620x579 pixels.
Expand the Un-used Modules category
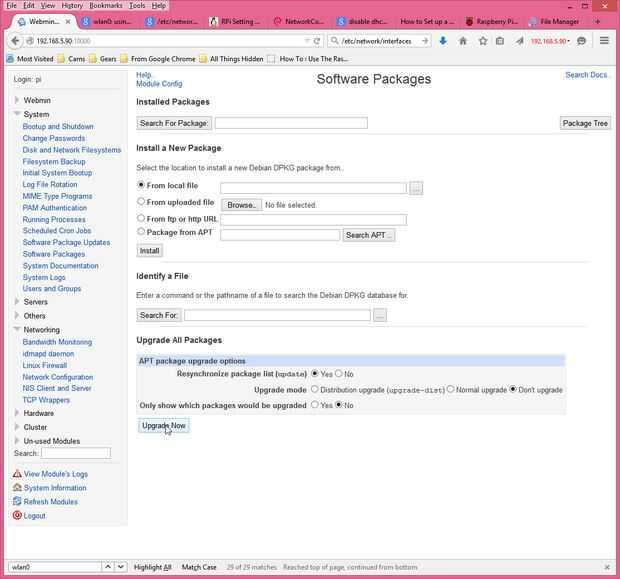pyautogui.click(x=17, y=440)
